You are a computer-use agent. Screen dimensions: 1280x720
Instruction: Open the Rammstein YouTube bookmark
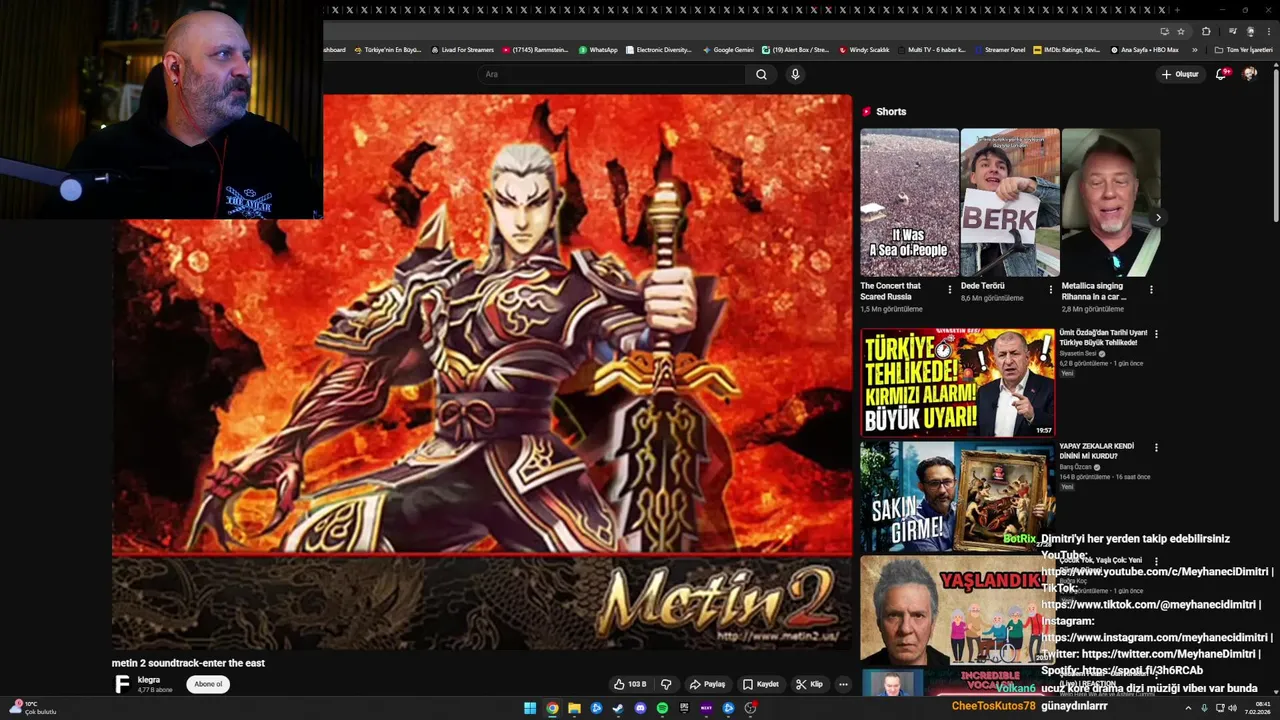[x=535, y=50]
